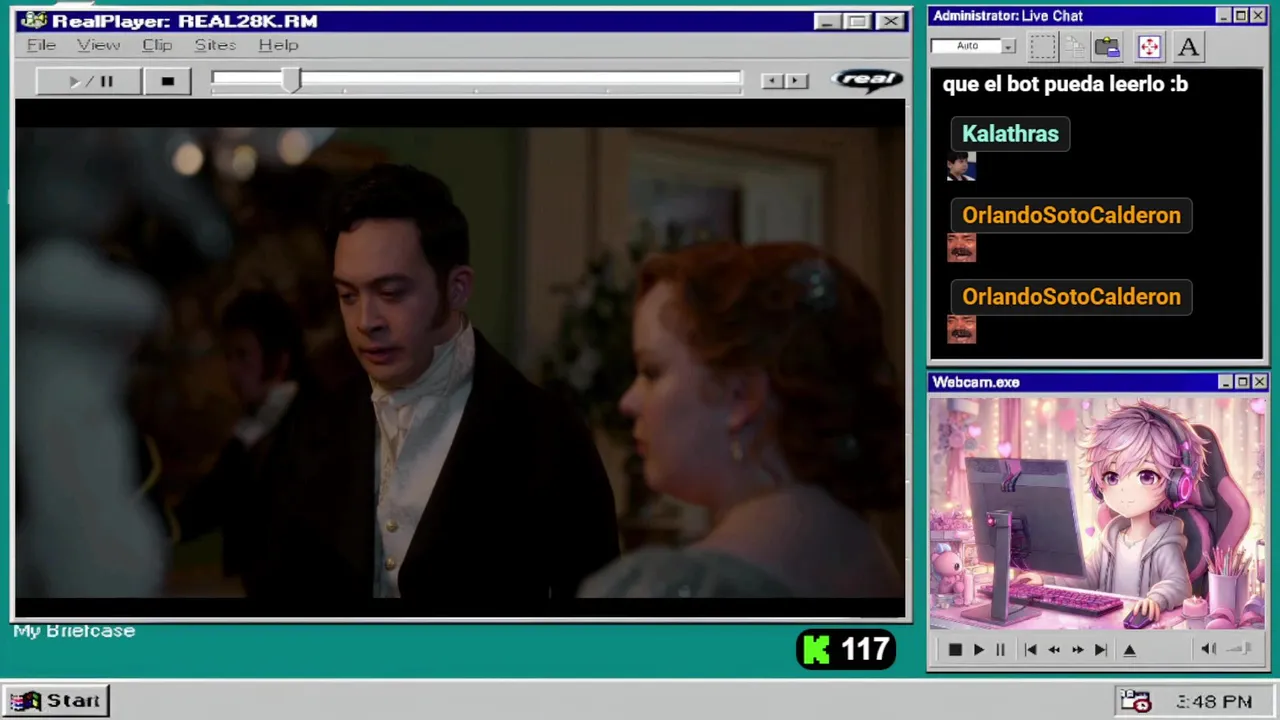Skip to next track in Webcam.exe
The height and width of the screenshot is (720, 1280).
[1100, 650]
